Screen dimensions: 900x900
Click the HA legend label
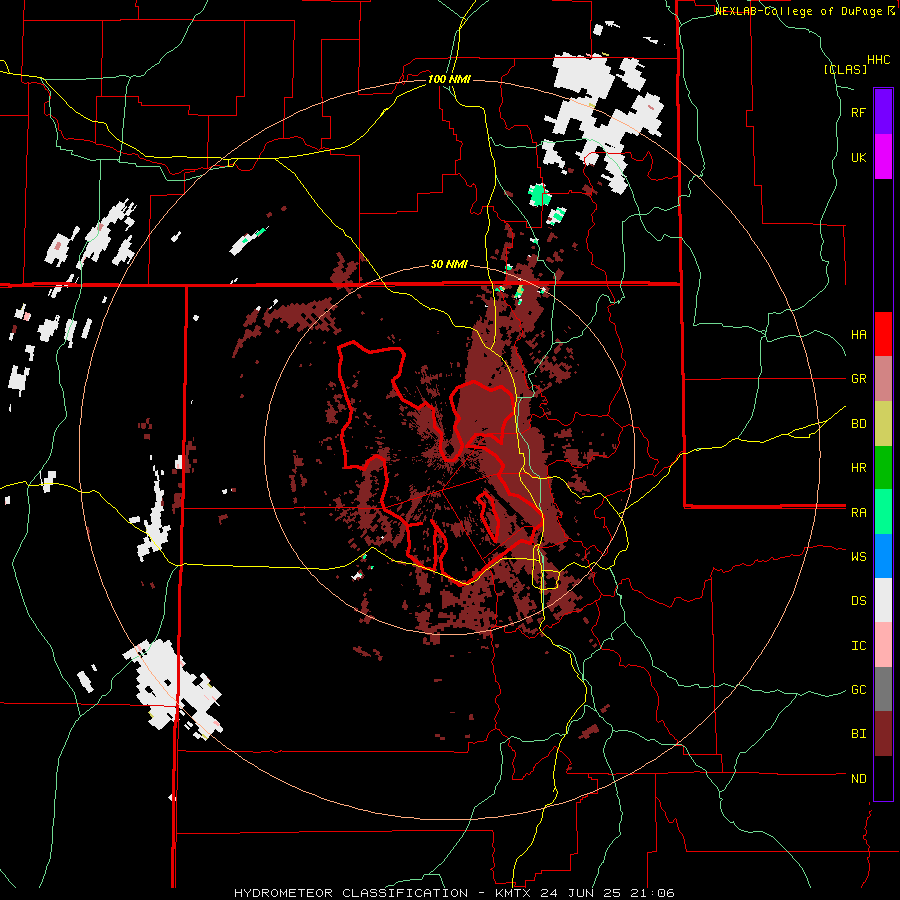pyautogui.click(x=858, y=335)
